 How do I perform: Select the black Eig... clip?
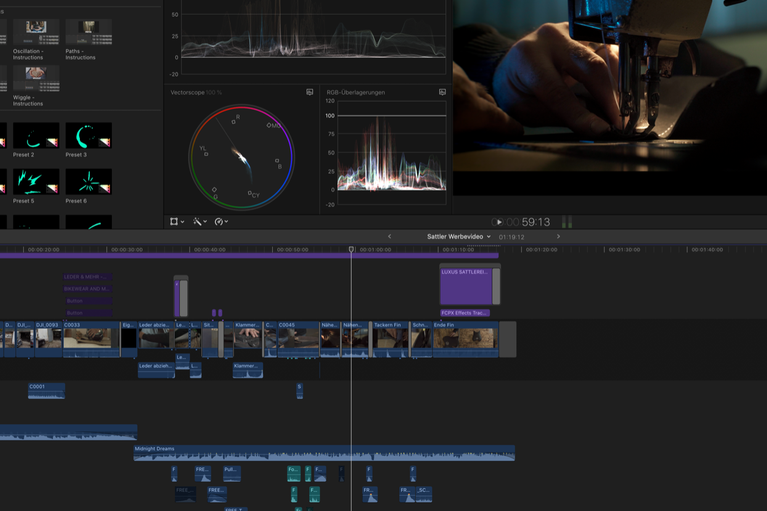pyautogui.click(x=129, y=339)
